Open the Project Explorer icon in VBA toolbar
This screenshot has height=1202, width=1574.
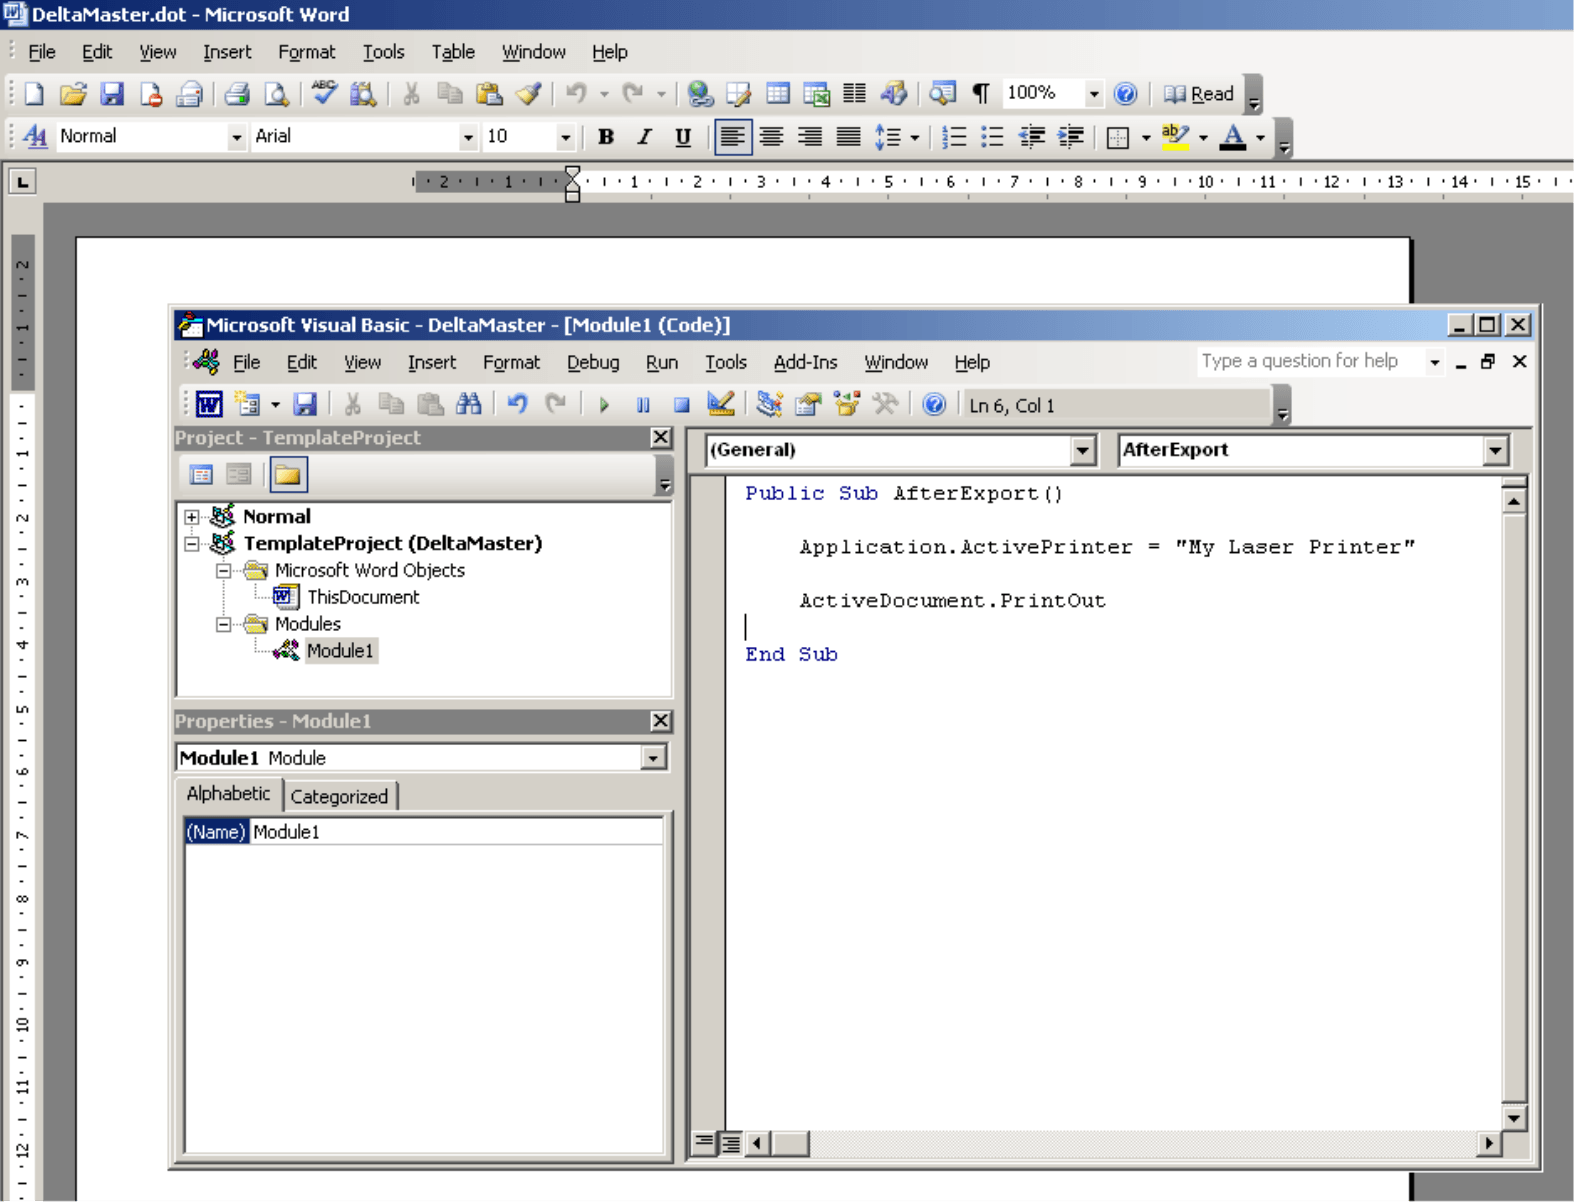[769, 404]
